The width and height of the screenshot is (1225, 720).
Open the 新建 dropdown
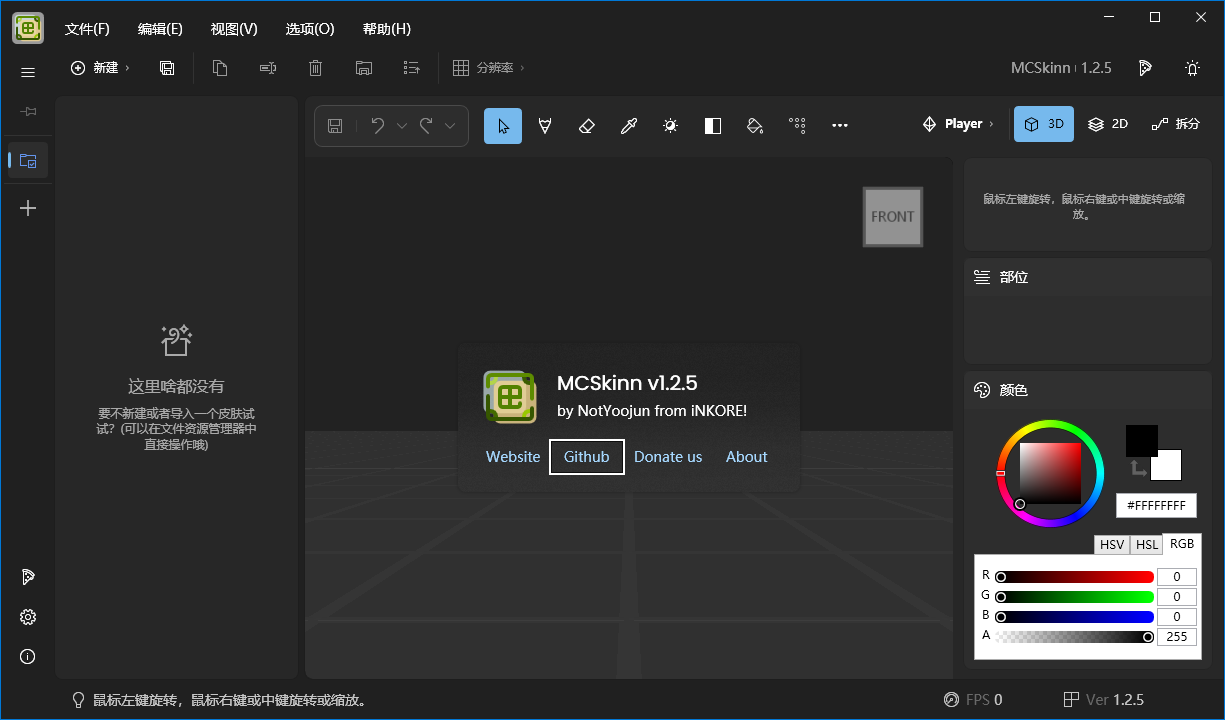coord(100,68)
